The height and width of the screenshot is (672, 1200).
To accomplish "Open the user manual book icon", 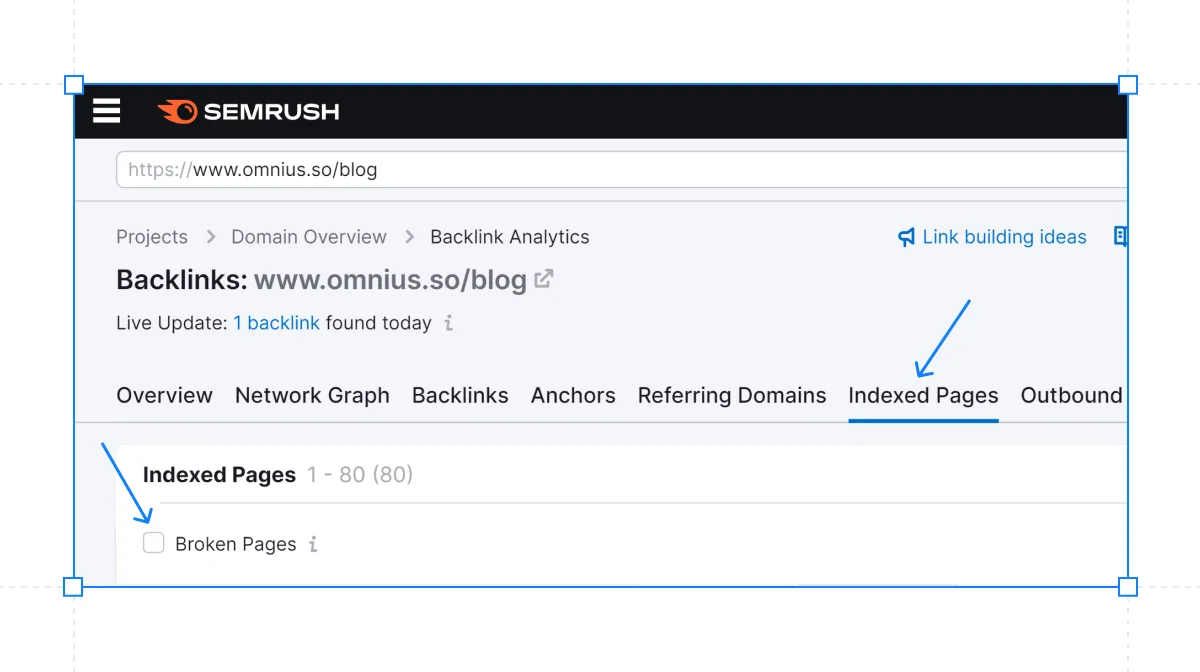I will (1121, 237).
